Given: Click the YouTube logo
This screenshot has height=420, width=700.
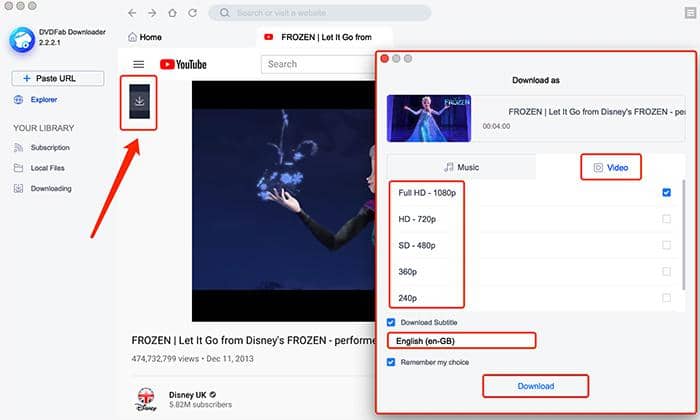Looking at the screenshot, I should pyautogui.click(x=183, y=64).
